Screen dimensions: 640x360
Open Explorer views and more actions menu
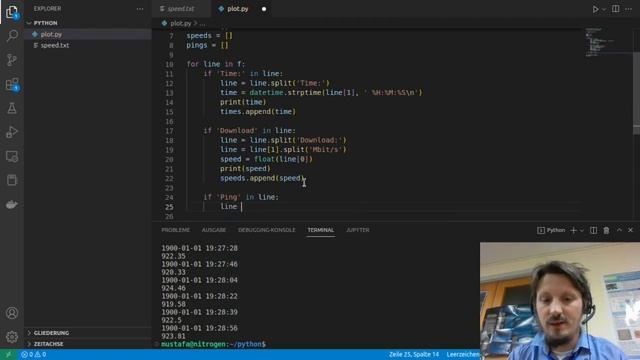click(140, 9)
